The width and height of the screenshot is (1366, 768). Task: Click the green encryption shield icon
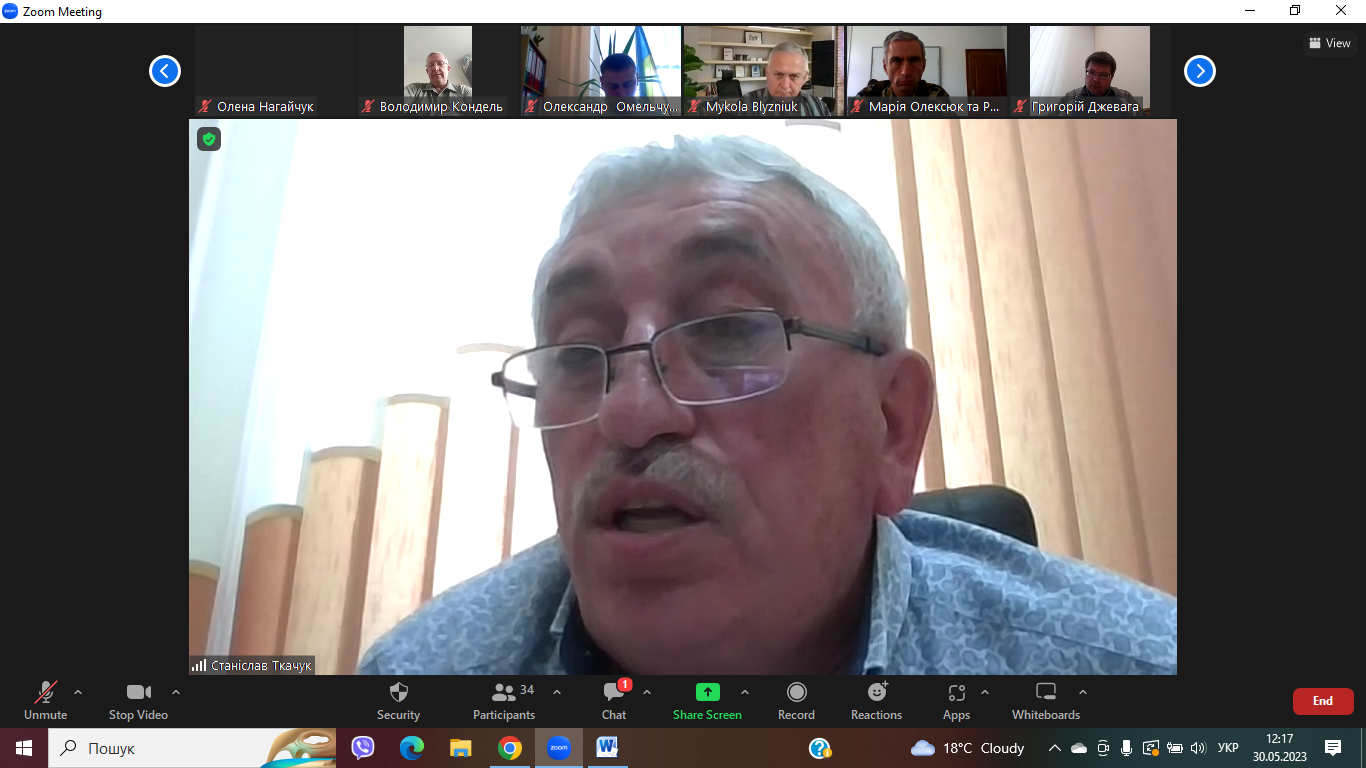pyautogui.click(x=209, y=139)
